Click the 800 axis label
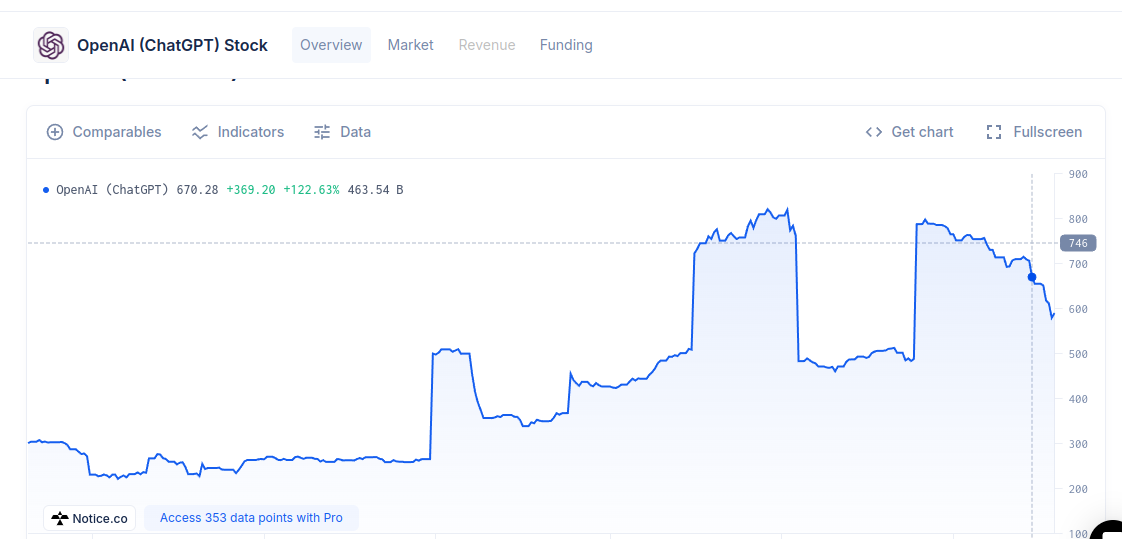The image size is (1122, 539). click(x=1078, y=219)
